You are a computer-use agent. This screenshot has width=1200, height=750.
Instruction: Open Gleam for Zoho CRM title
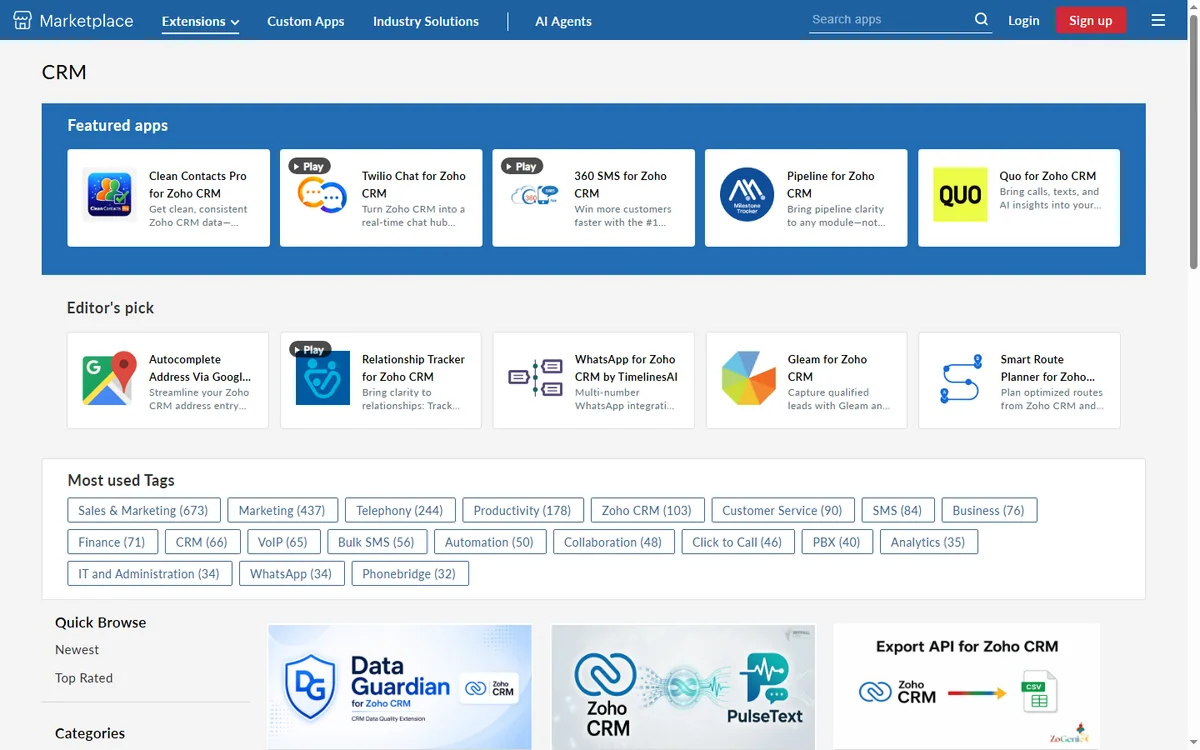(827, 368)
